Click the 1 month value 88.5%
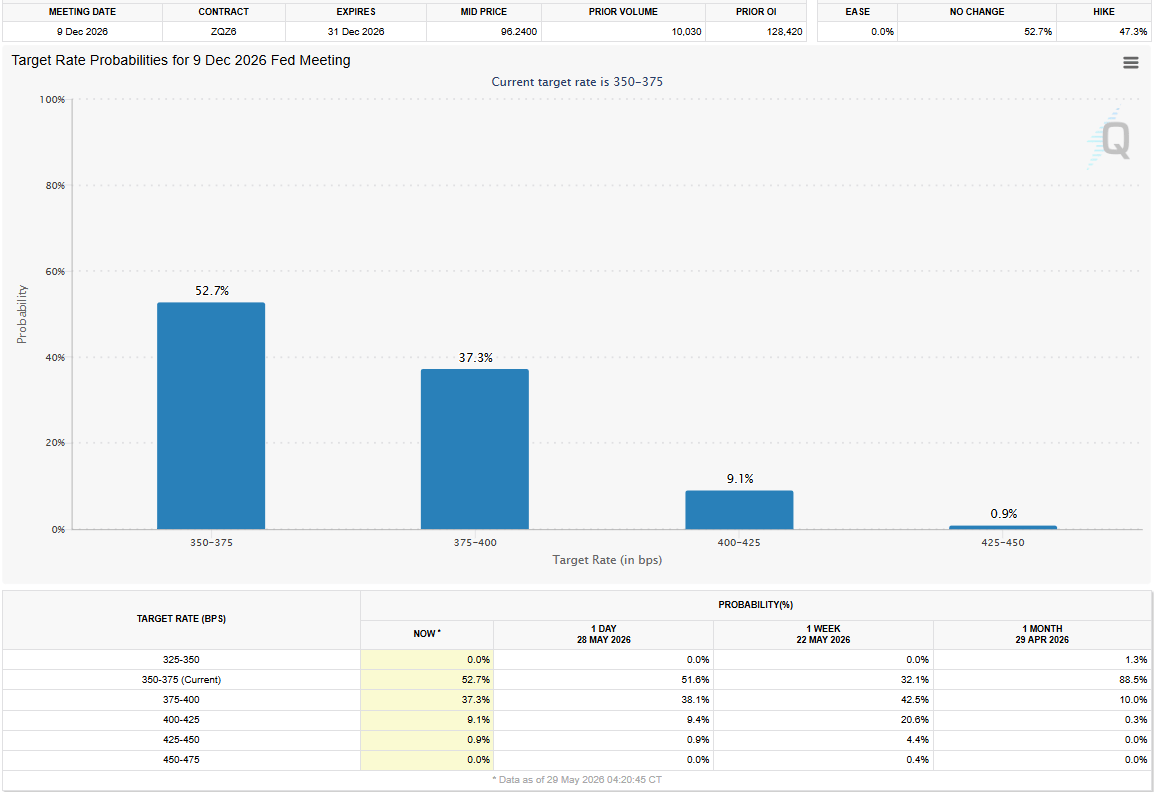The height and width of the screenshot is (792, 1154). [1133, 680]
